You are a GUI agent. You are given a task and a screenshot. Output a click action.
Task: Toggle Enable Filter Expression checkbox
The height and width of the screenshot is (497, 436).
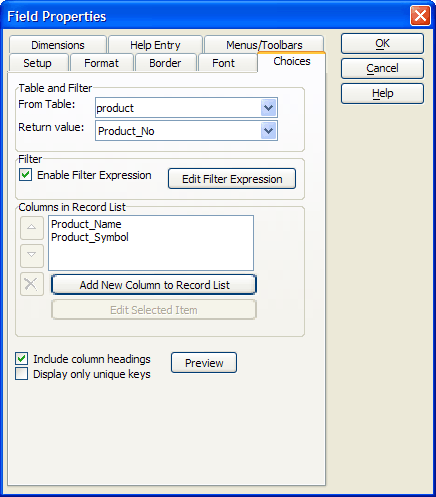pos(25,175)
